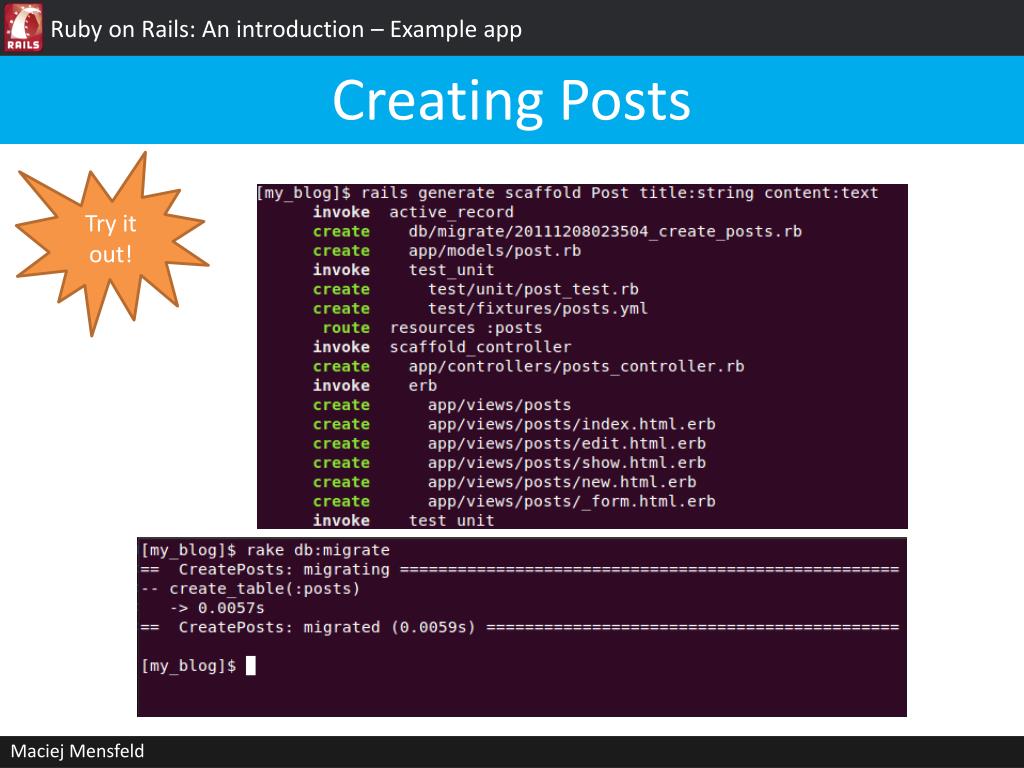Click 'CreatePosts: migrated (0.0059s)' line
The height and width of the screenshot is (768, 1024).
coord(520,627)
